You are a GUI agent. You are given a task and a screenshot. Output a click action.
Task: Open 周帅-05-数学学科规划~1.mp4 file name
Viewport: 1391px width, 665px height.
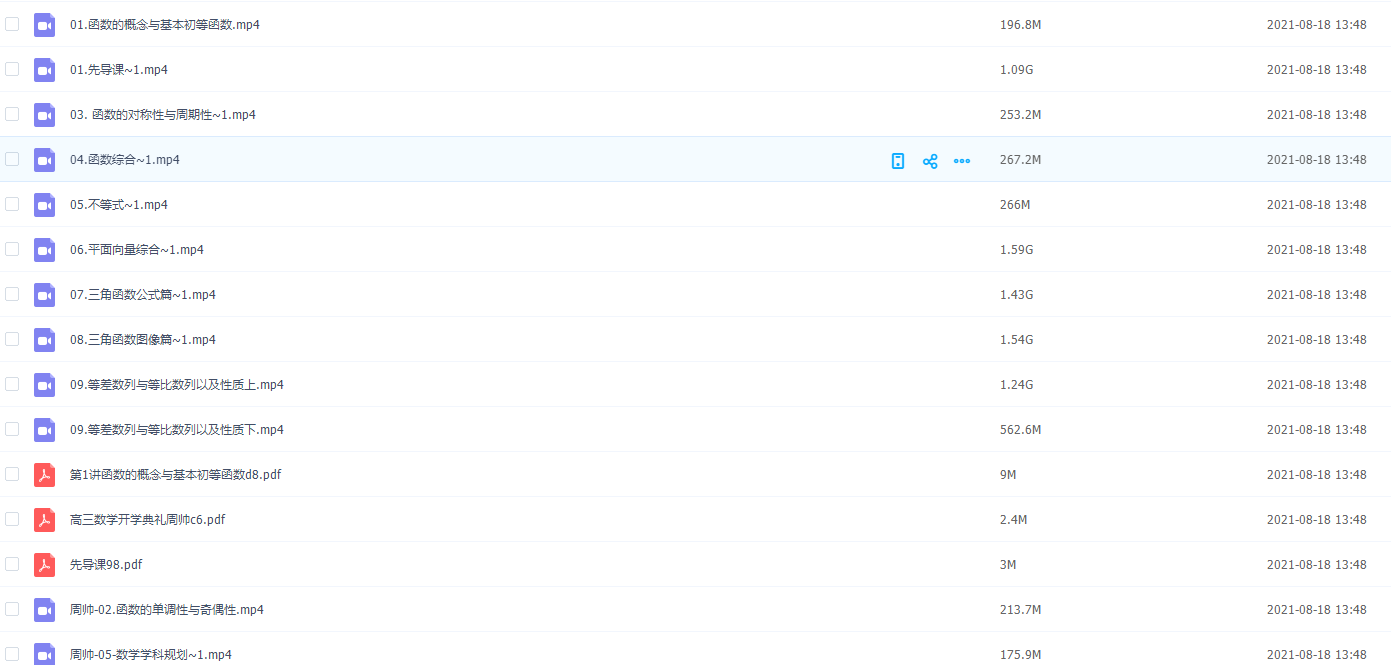pyautogui.click(x=150, y=655)
